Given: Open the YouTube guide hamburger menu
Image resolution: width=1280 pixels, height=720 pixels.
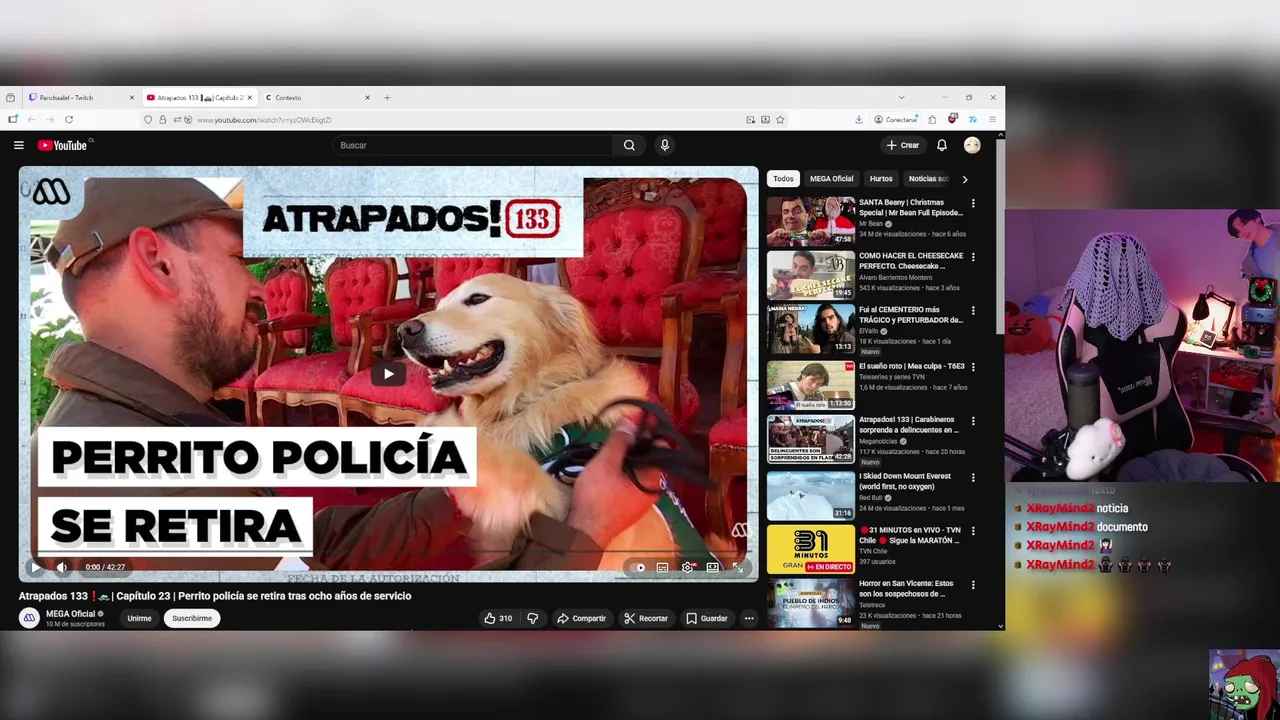Looking at the screenshot, I should click(x=18, y=145).
